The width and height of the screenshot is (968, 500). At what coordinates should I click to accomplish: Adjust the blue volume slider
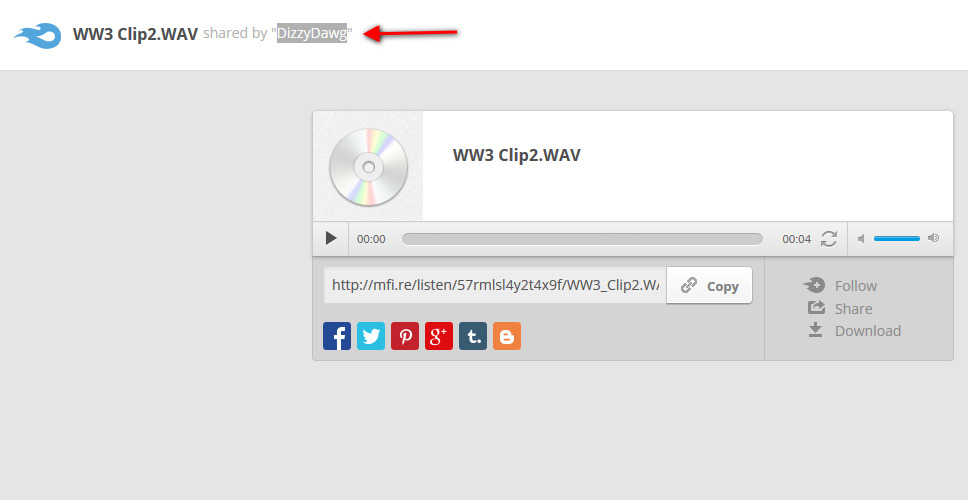pyautogui.click(x=896, y=238)
